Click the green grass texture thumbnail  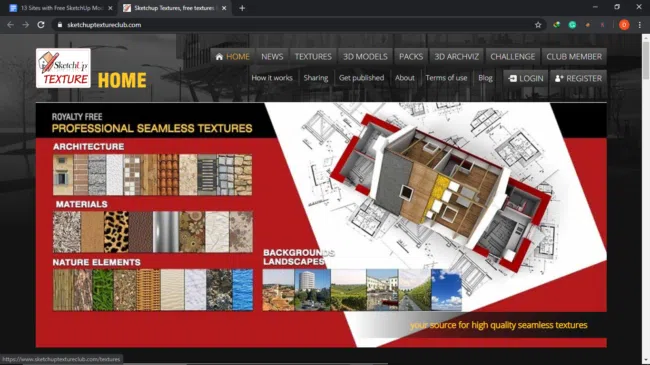(x=103, y=290)
